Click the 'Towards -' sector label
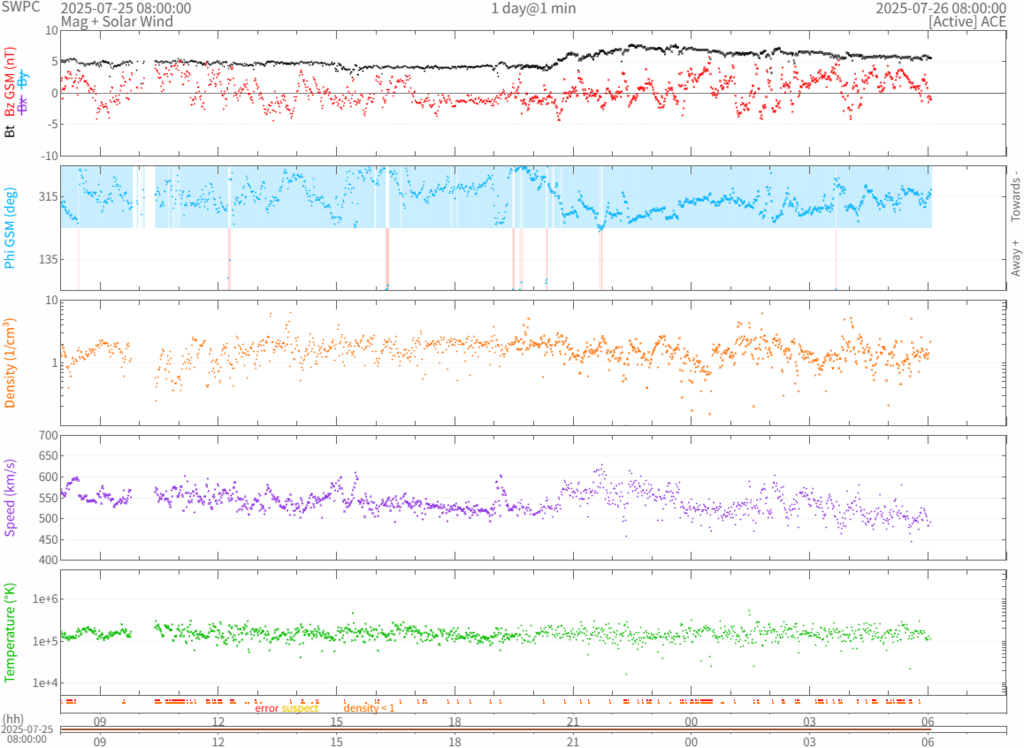 click(1016, 197)
